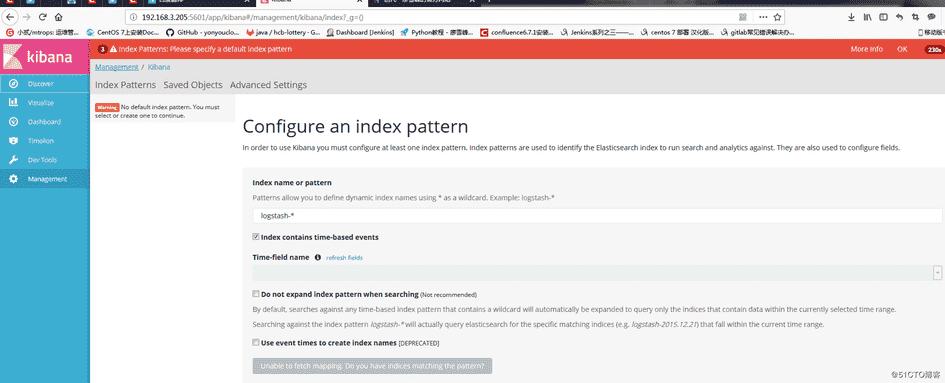Image resolution: width=945 pixels, height=383 pixels.
Task: Toggle the browser sidebar view icon
Action: tap(884, 17)
